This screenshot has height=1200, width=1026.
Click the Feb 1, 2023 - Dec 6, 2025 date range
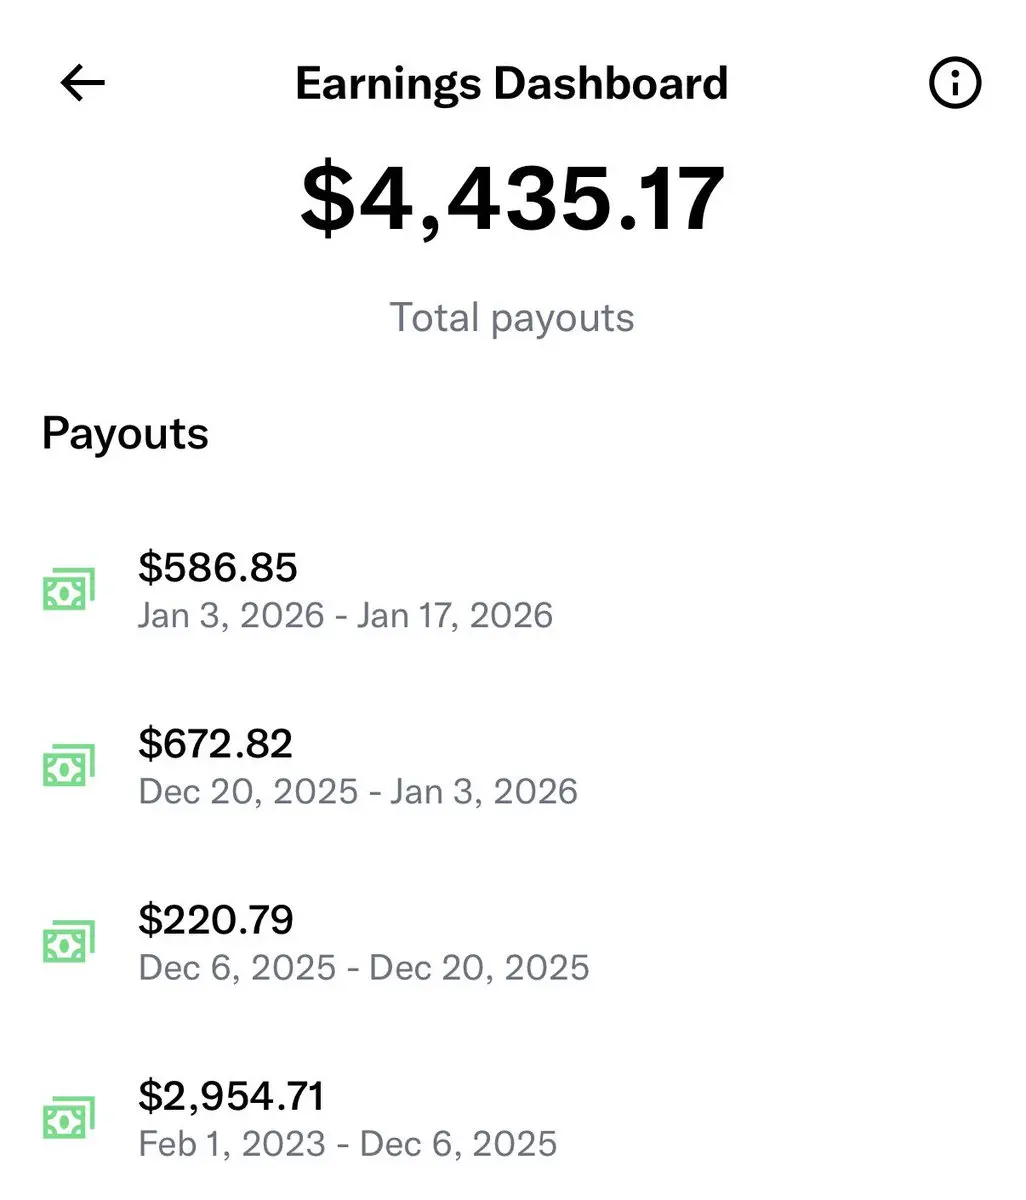[348, 1143]
